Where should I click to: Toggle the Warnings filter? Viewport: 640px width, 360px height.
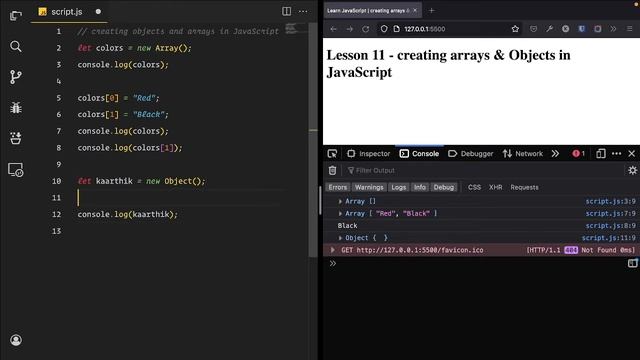[369, 187]
